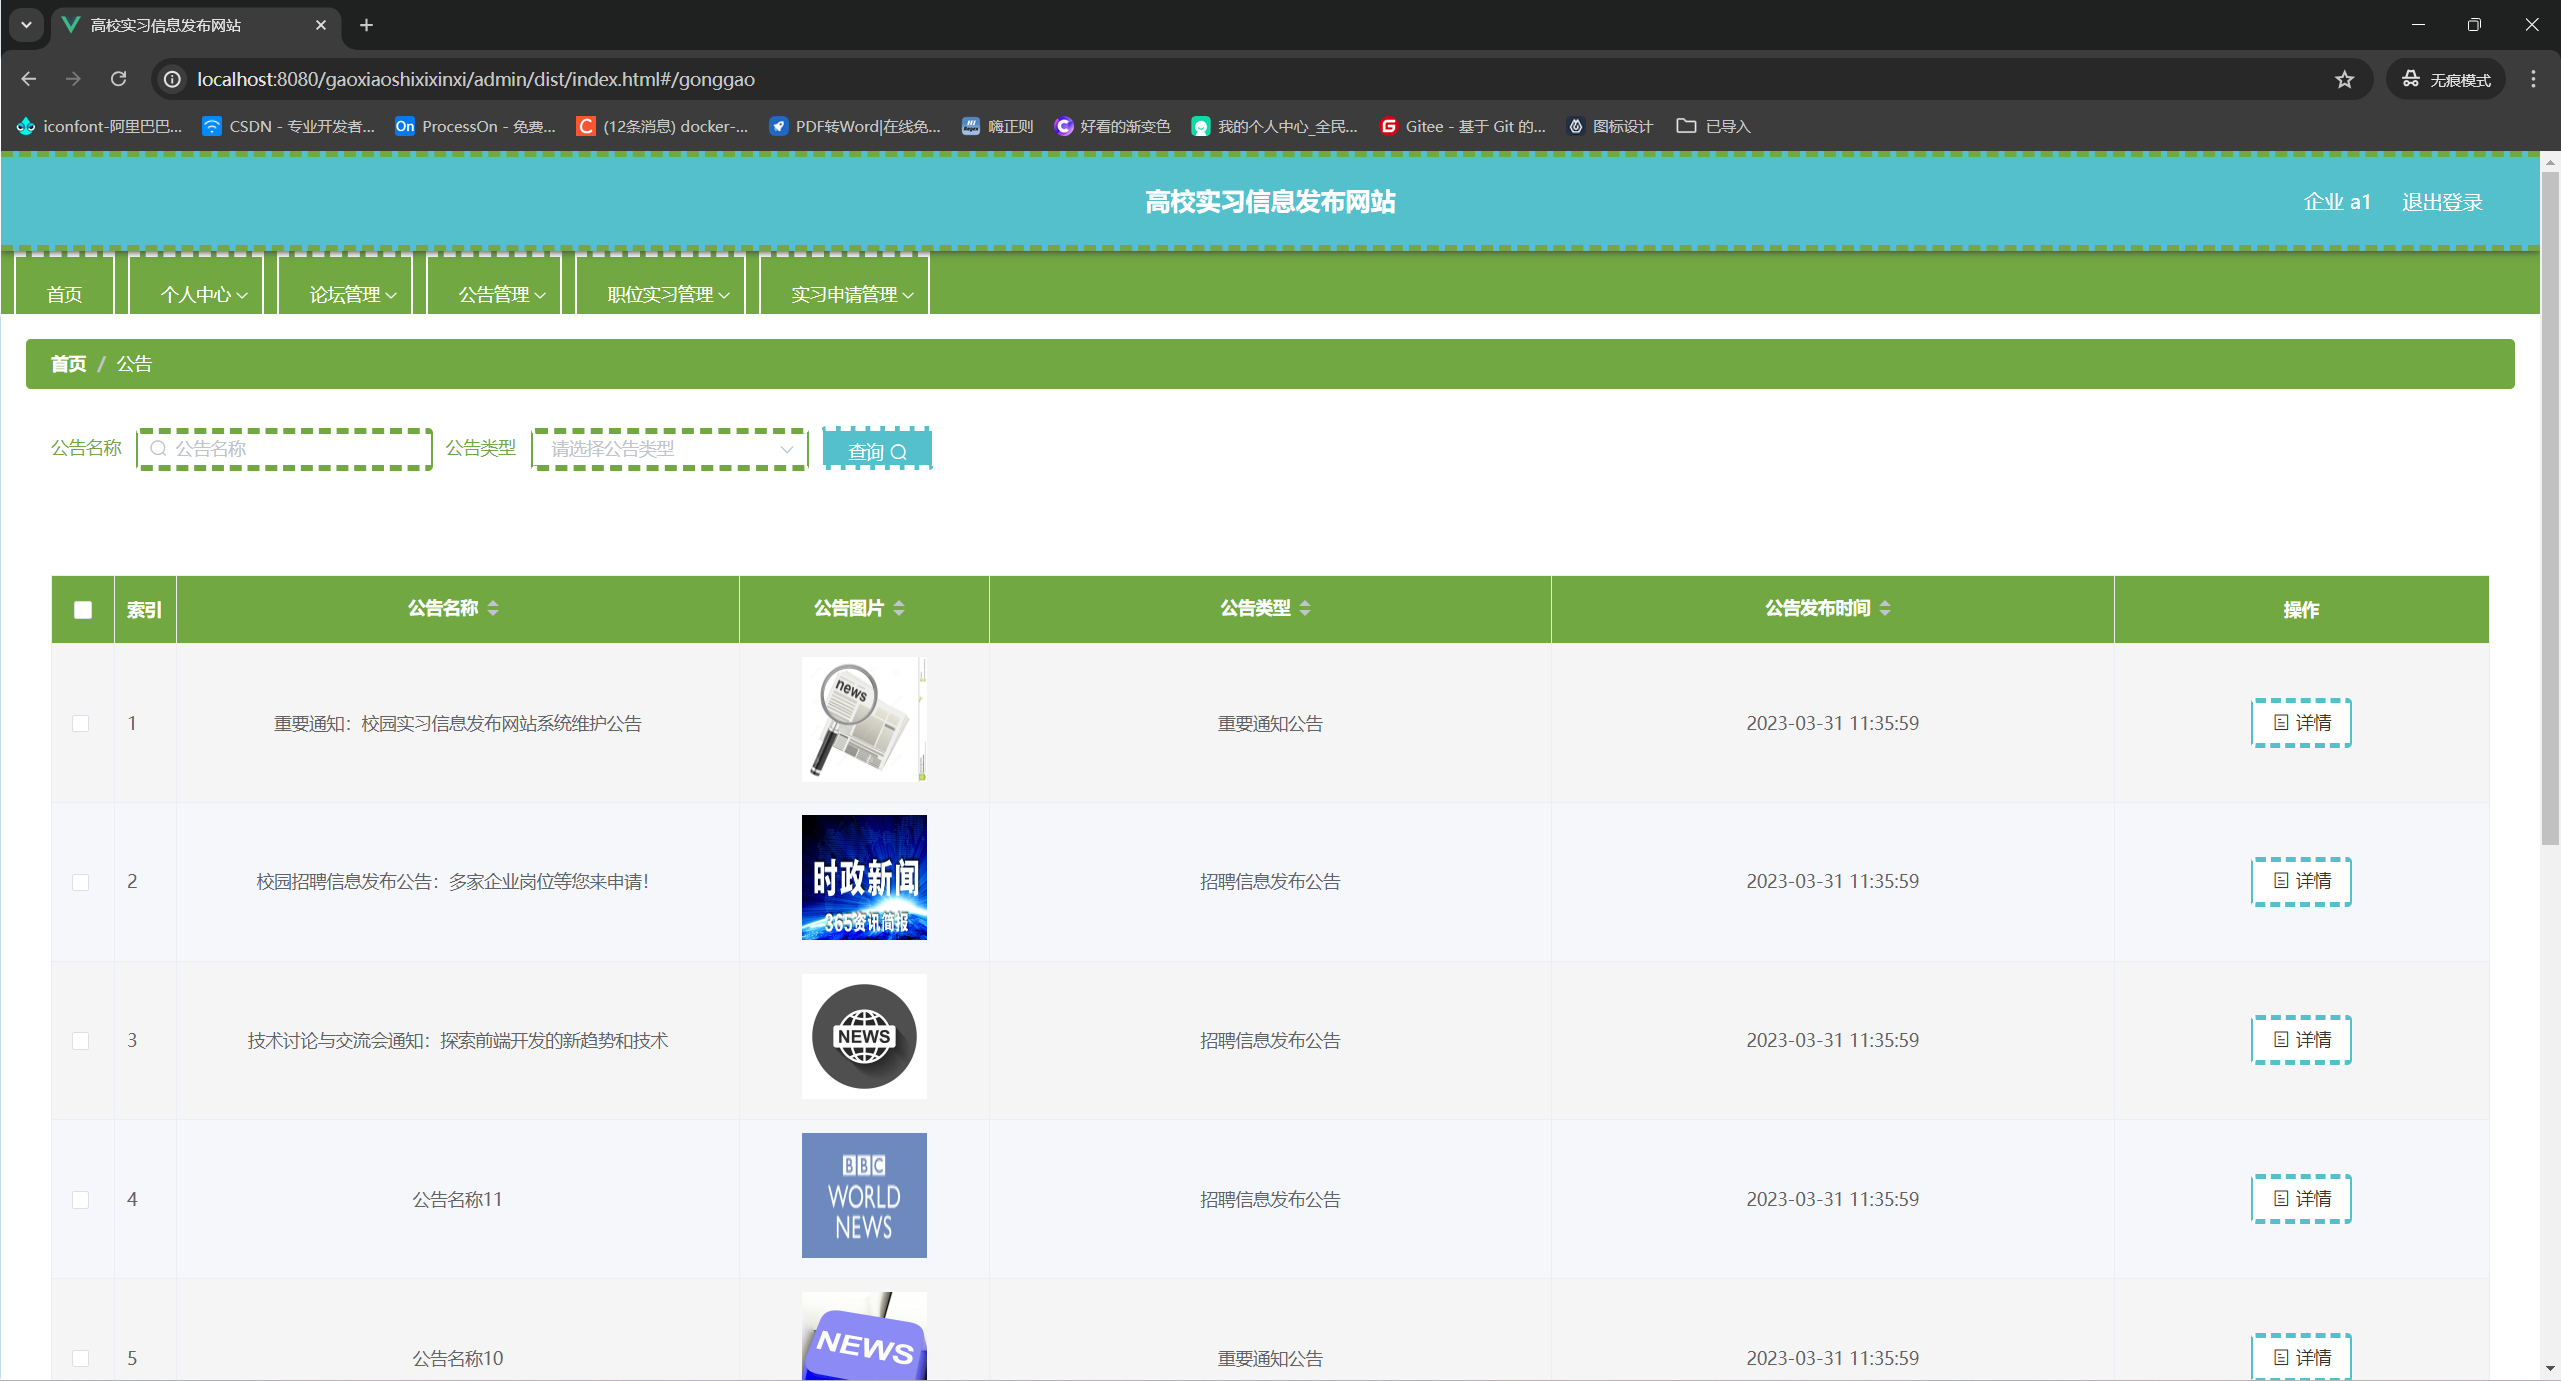This screenshot has height=1381, width=2561.
Task: Click 退出登录 to log out
Action: [2442, 202]
